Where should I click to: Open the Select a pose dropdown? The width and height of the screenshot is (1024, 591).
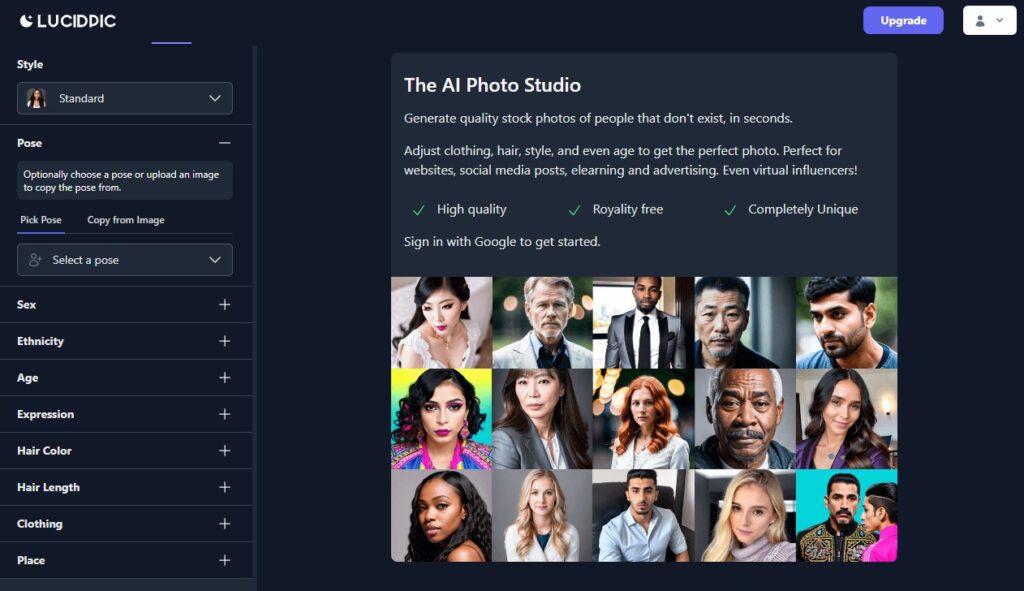point(125,260)
